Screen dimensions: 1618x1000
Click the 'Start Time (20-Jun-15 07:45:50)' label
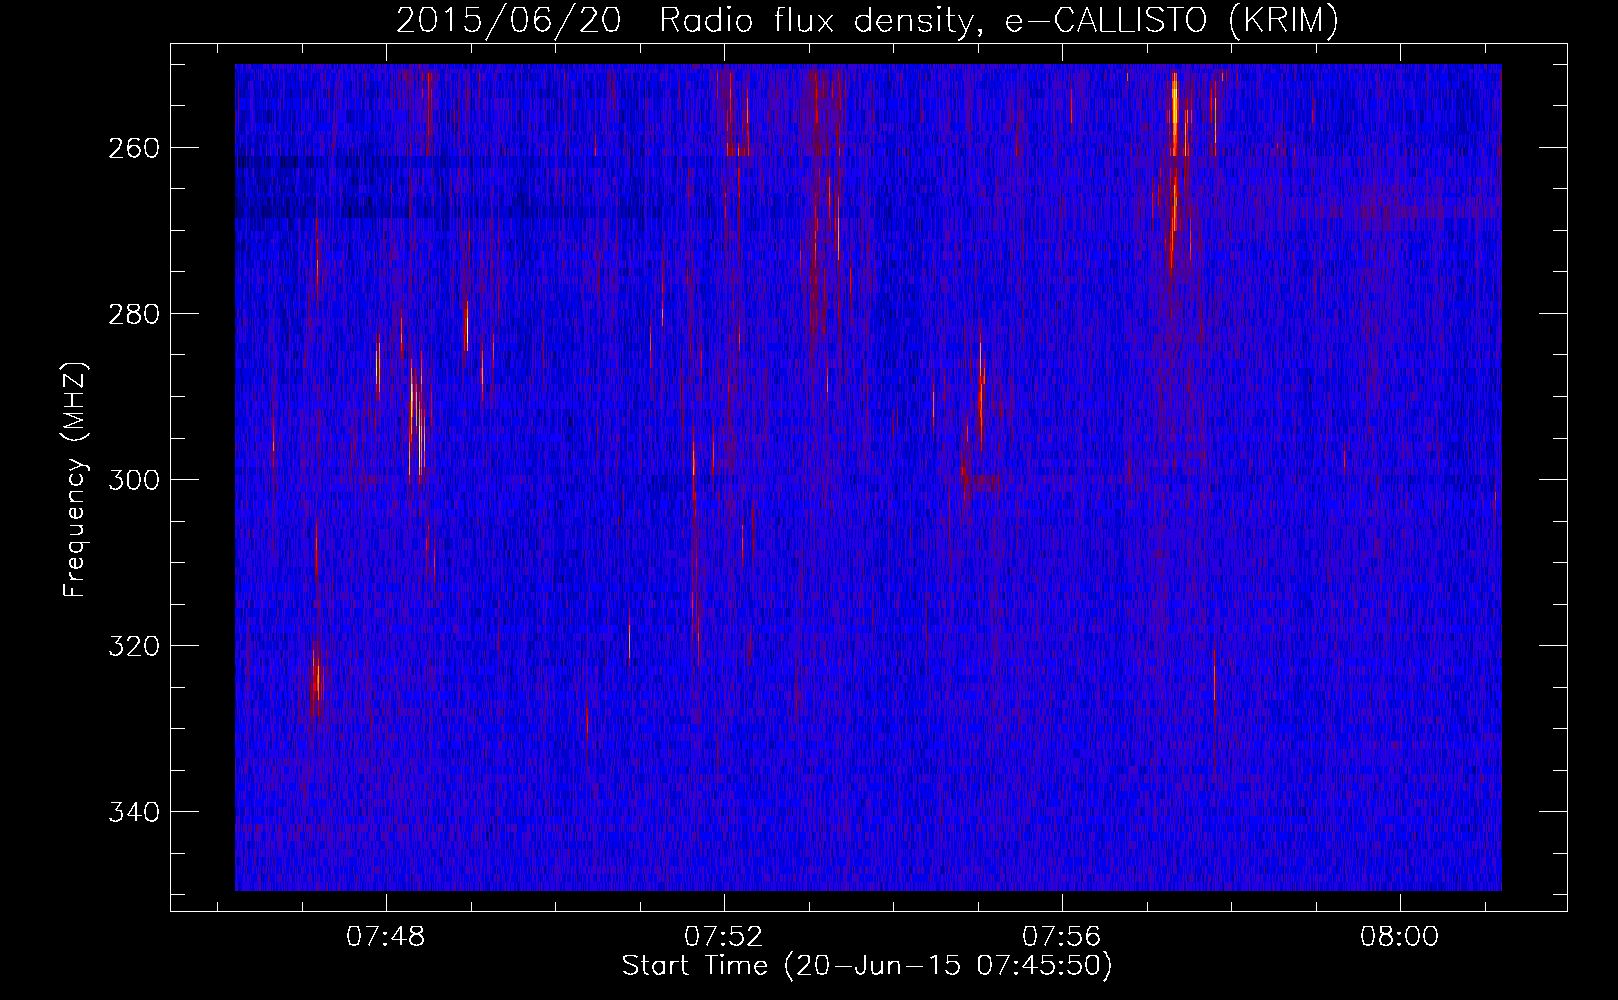(x=867, y=966)
